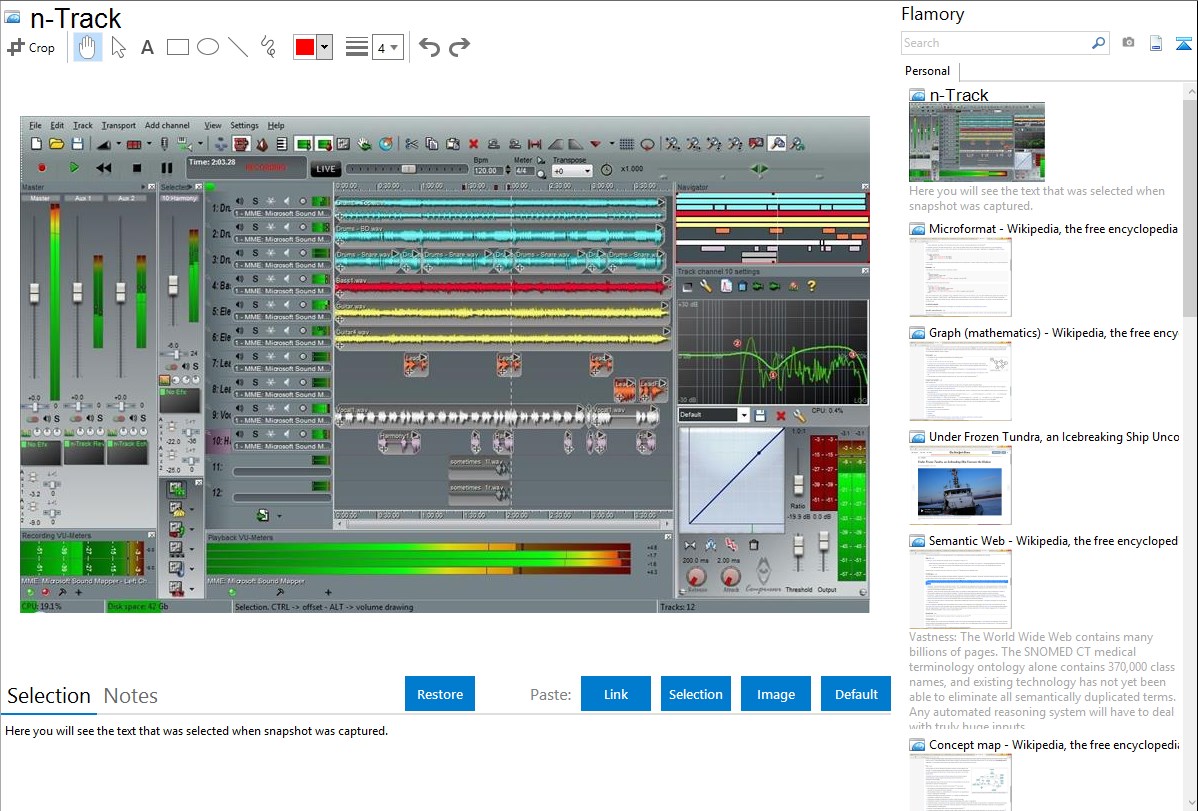Click the camera snapshot icon
The image size is (1198, 811).
click(1128, 43)
